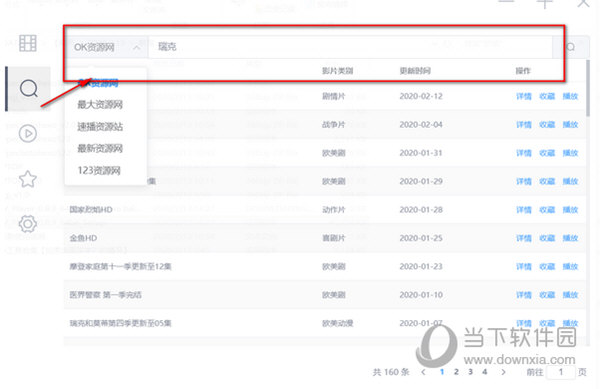
Task: Click the 共 160 条 total count
Action: coord(391,372)
